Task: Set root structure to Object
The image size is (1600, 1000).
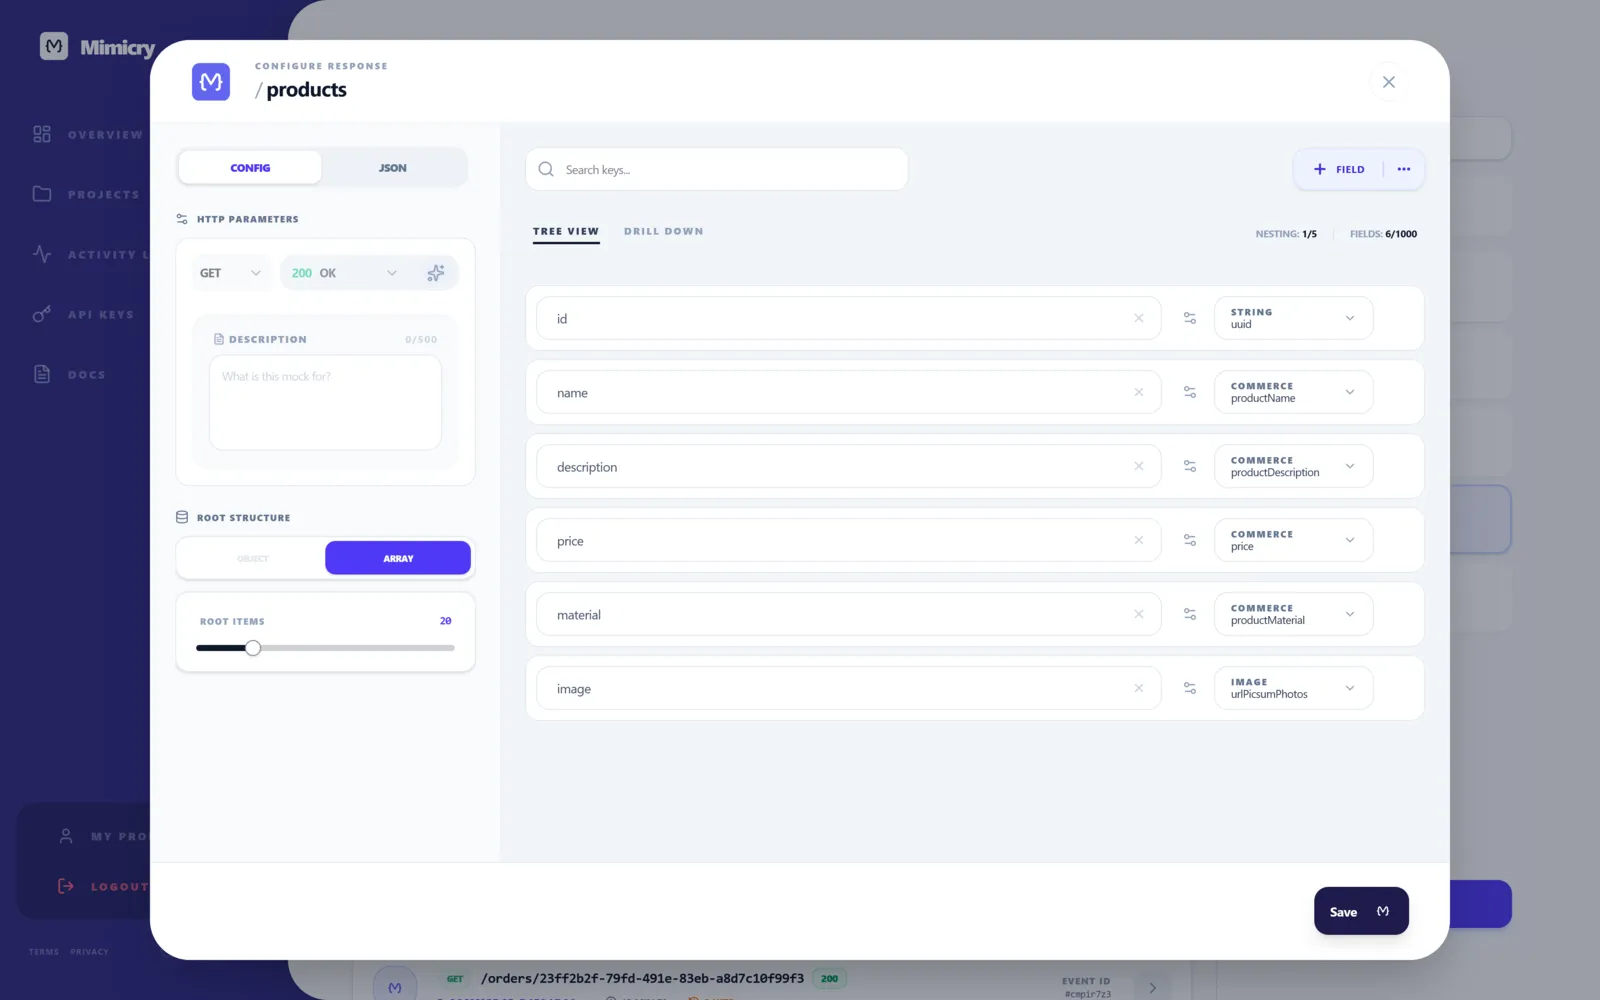Action: [x=253, y=558]
